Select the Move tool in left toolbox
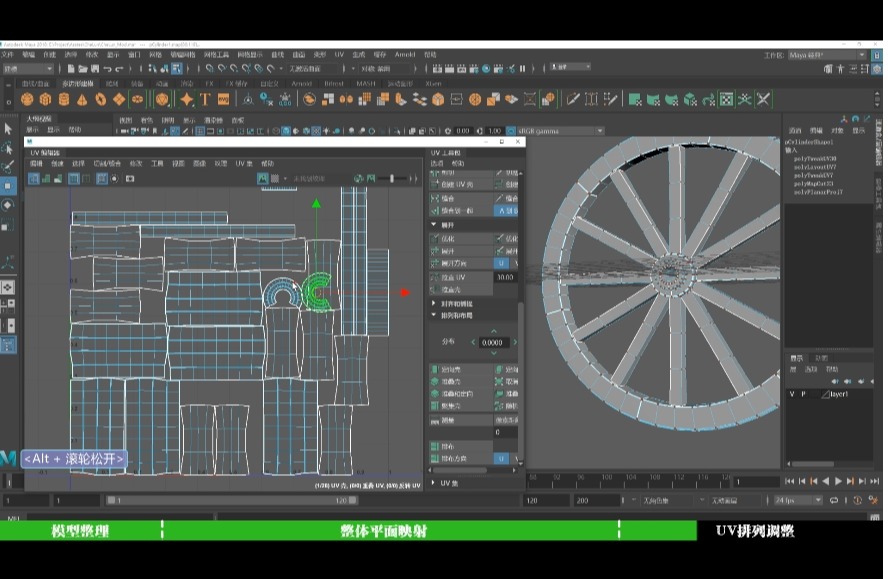This screenshot has height=579, width=888. [8, 186]
